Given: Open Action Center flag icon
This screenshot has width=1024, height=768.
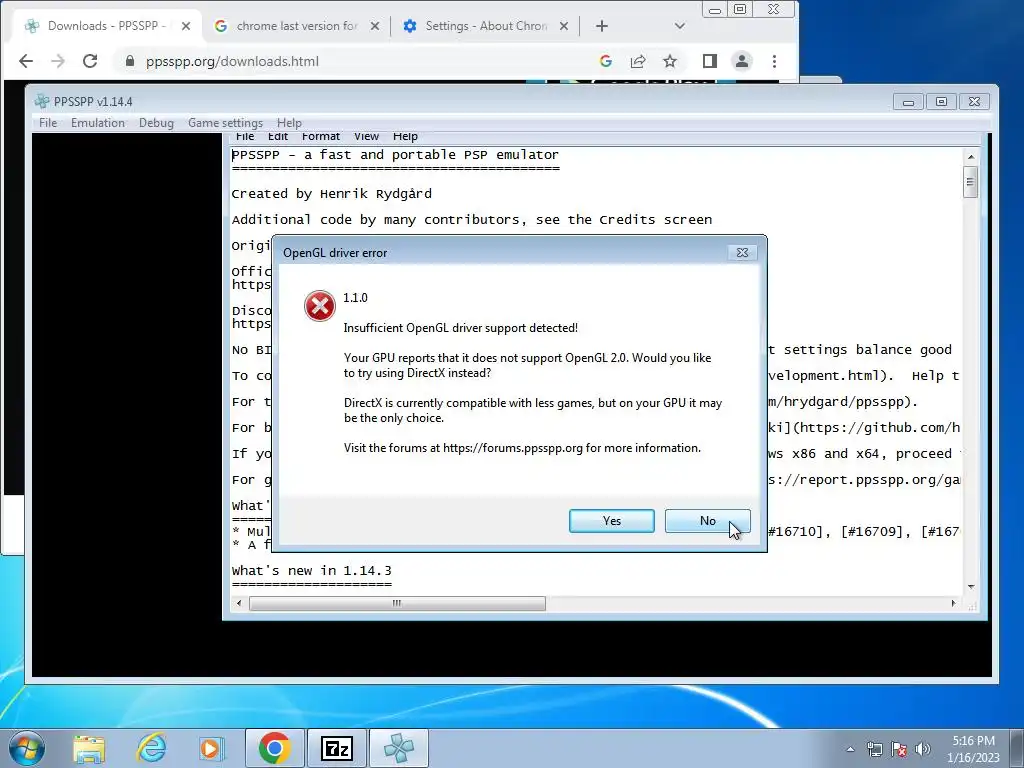Looking at the screenshot, I should [x=899, y=749].
